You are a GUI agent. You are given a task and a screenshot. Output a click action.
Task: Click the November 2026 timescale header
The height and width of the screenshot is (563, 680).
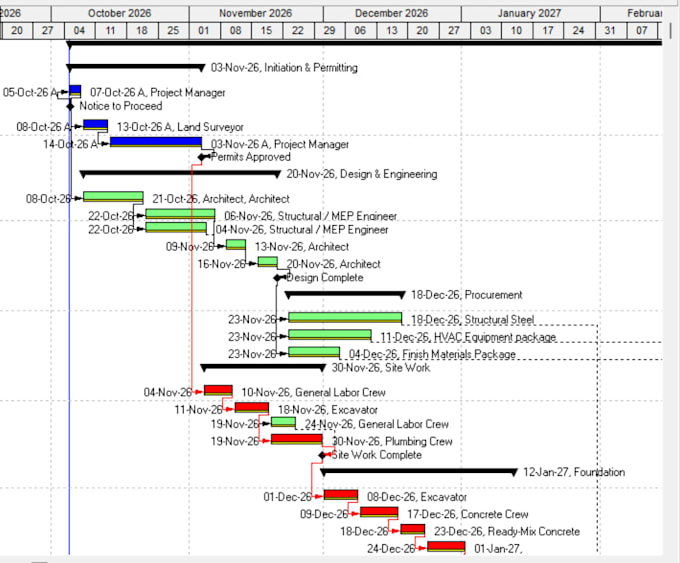point(255,13)
